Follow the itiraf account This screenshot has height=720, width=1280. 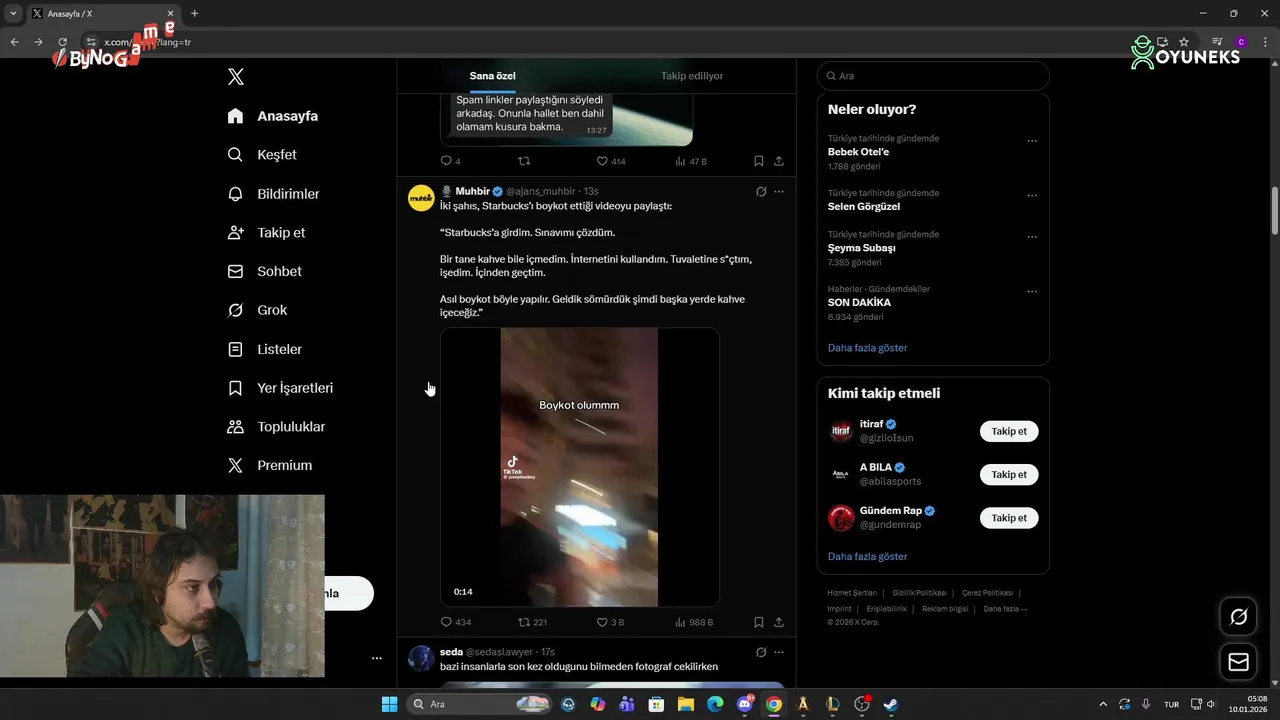(1009, 432)
